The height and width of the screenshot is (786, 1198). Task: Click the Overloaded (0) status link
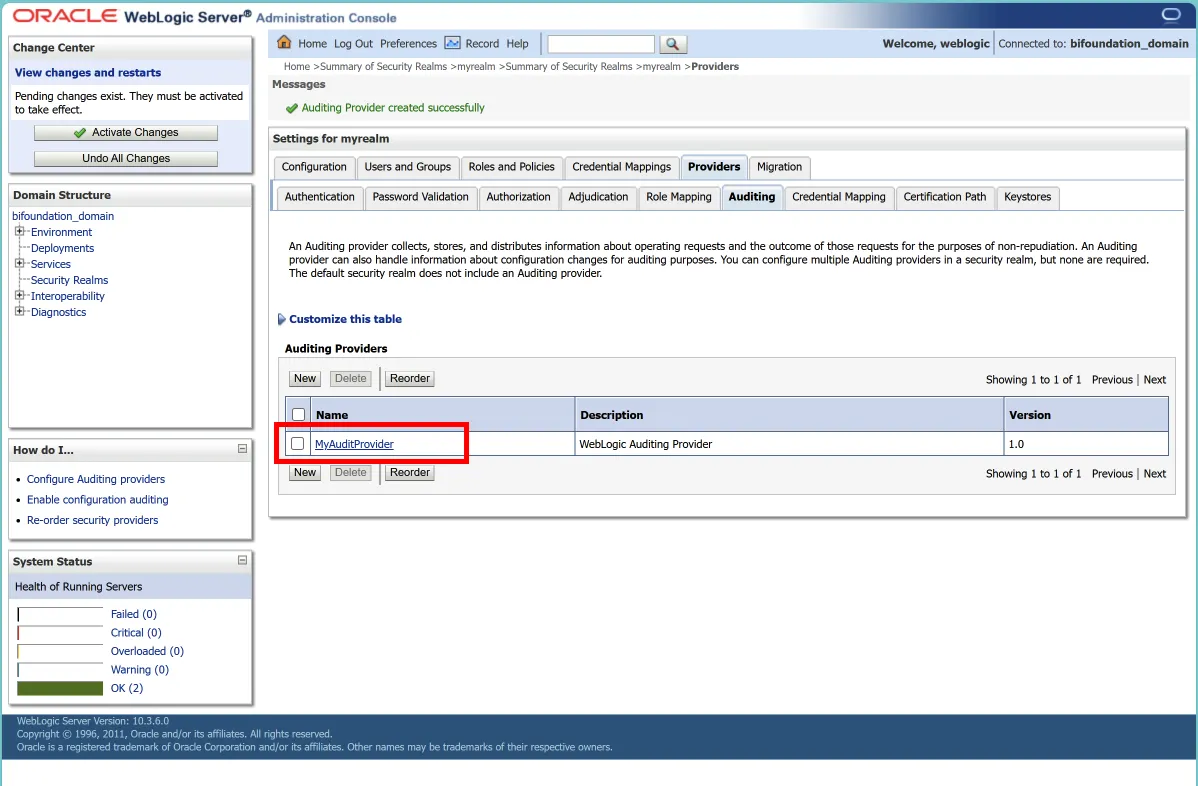[147, 651]
